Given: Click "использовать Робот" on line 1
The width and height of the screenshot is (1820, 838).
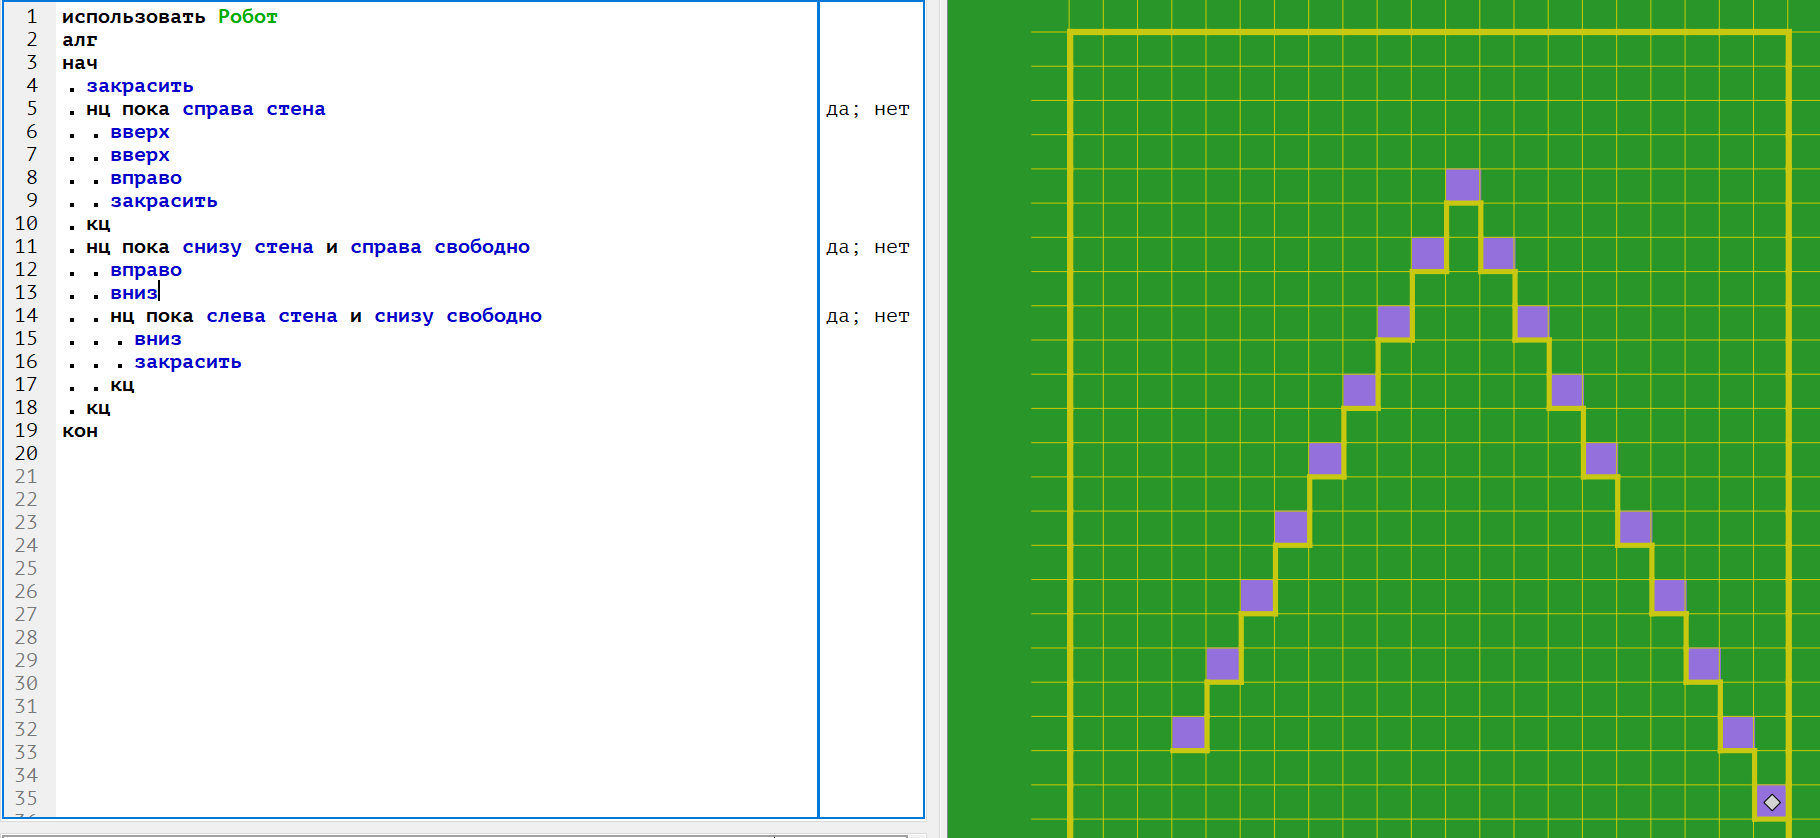Looking at the screenshot, I should [169, 17].
